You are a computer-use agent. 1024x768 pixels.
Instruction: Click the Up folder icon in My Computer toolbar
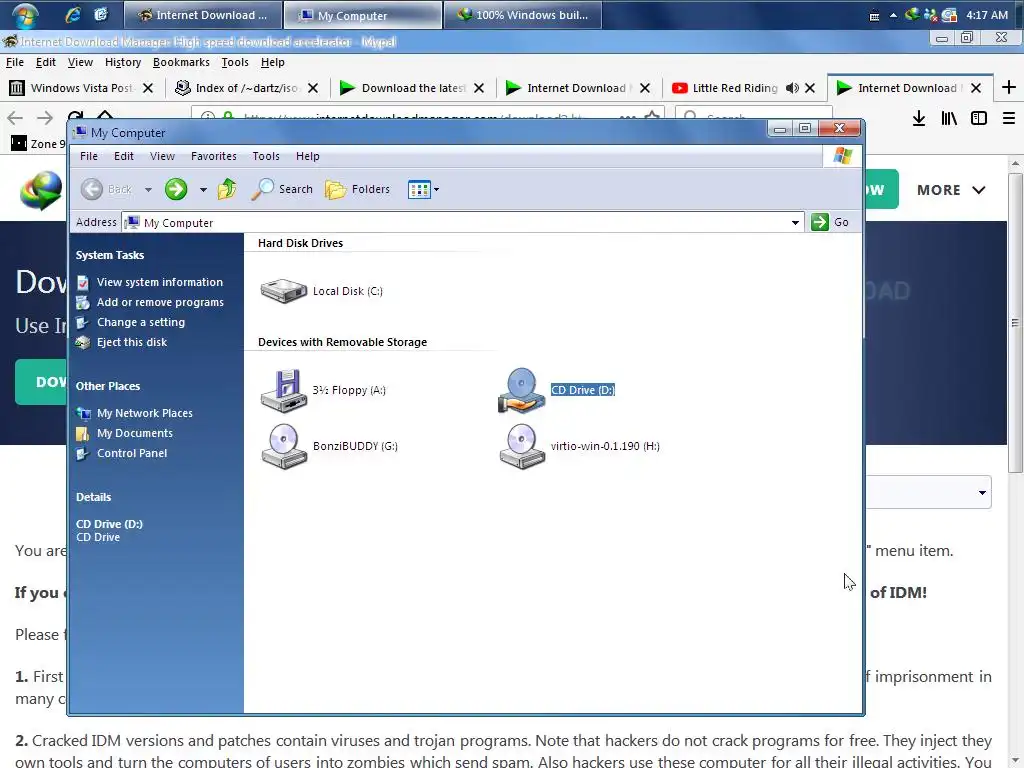[x=227, y=189]
